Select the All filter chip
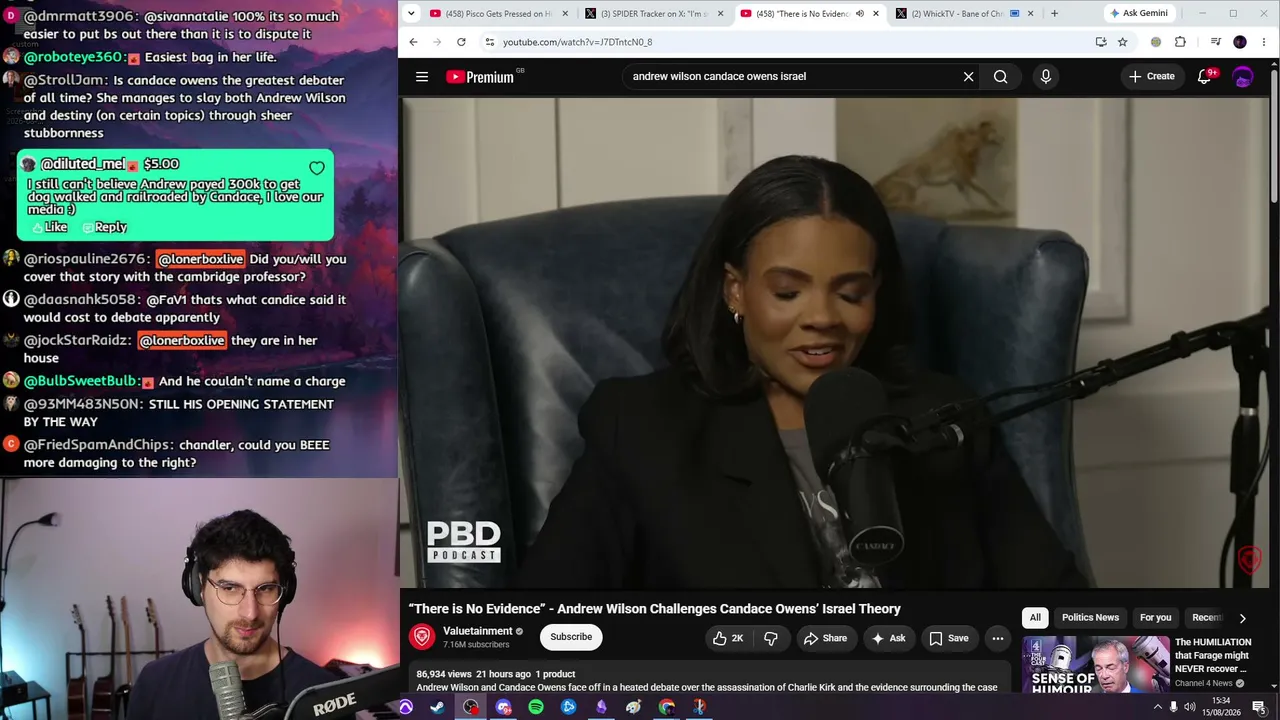This screenshot has height=720, width=1280. tap(1035, 618)
